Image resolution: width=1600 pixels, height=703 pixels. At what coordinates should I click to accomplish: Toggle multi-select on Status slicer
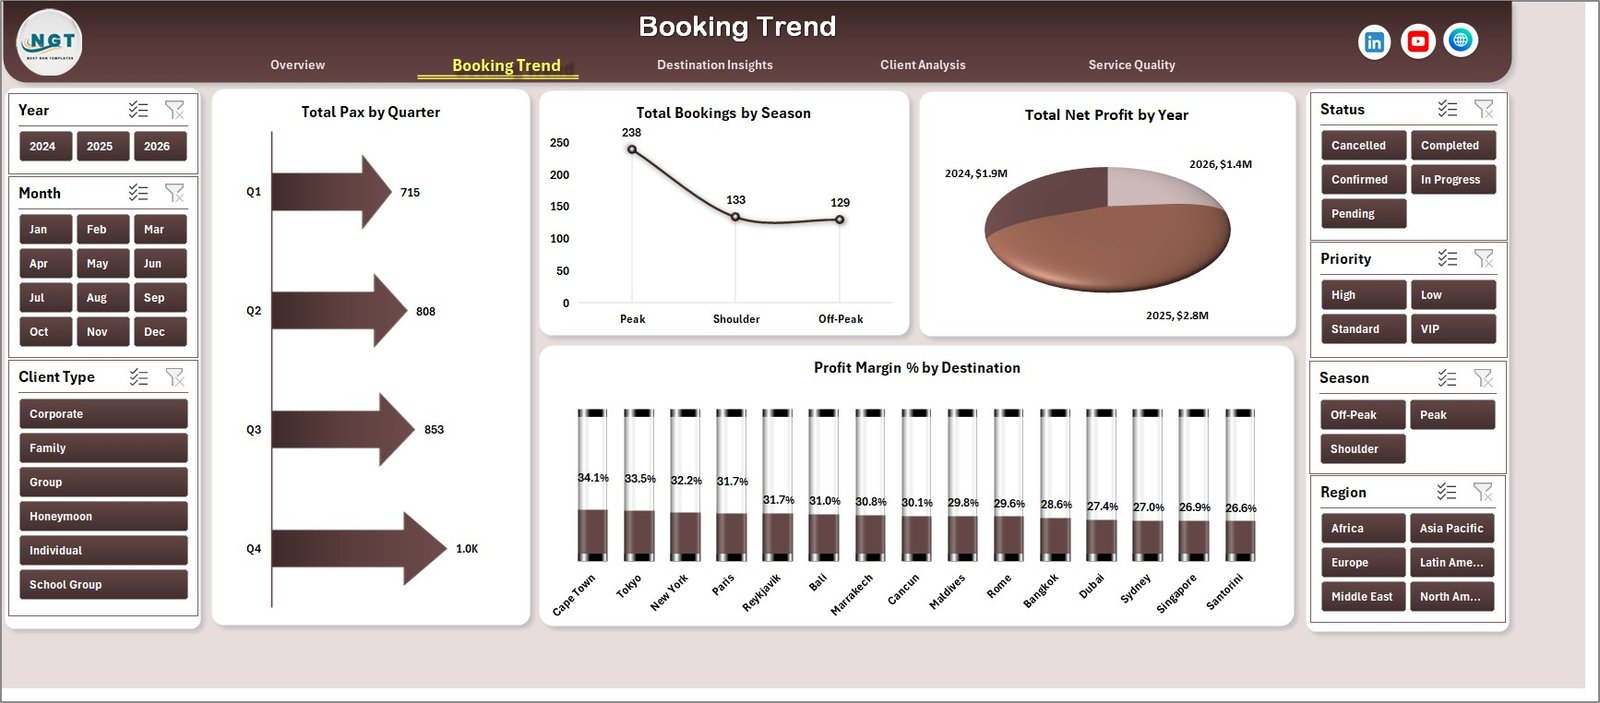pos(1447,109)
